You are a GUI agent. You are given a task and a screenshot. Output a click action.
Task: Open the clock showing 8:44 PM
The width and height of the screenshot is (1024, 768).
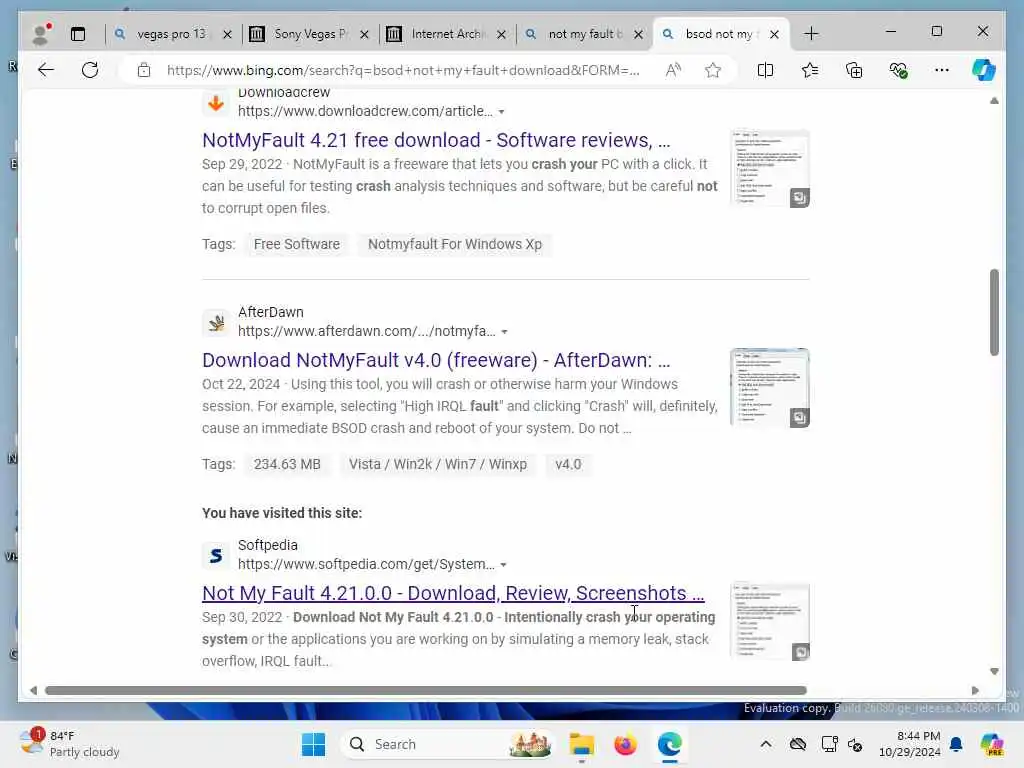tap(909, 744)
